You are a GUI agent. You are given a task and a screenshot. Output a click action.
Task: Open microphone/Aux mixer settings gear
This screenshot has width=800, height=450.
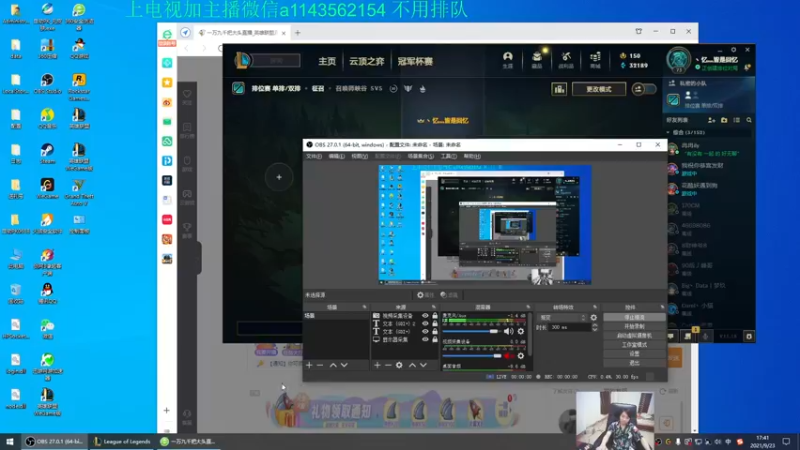[x=520, y=331]
